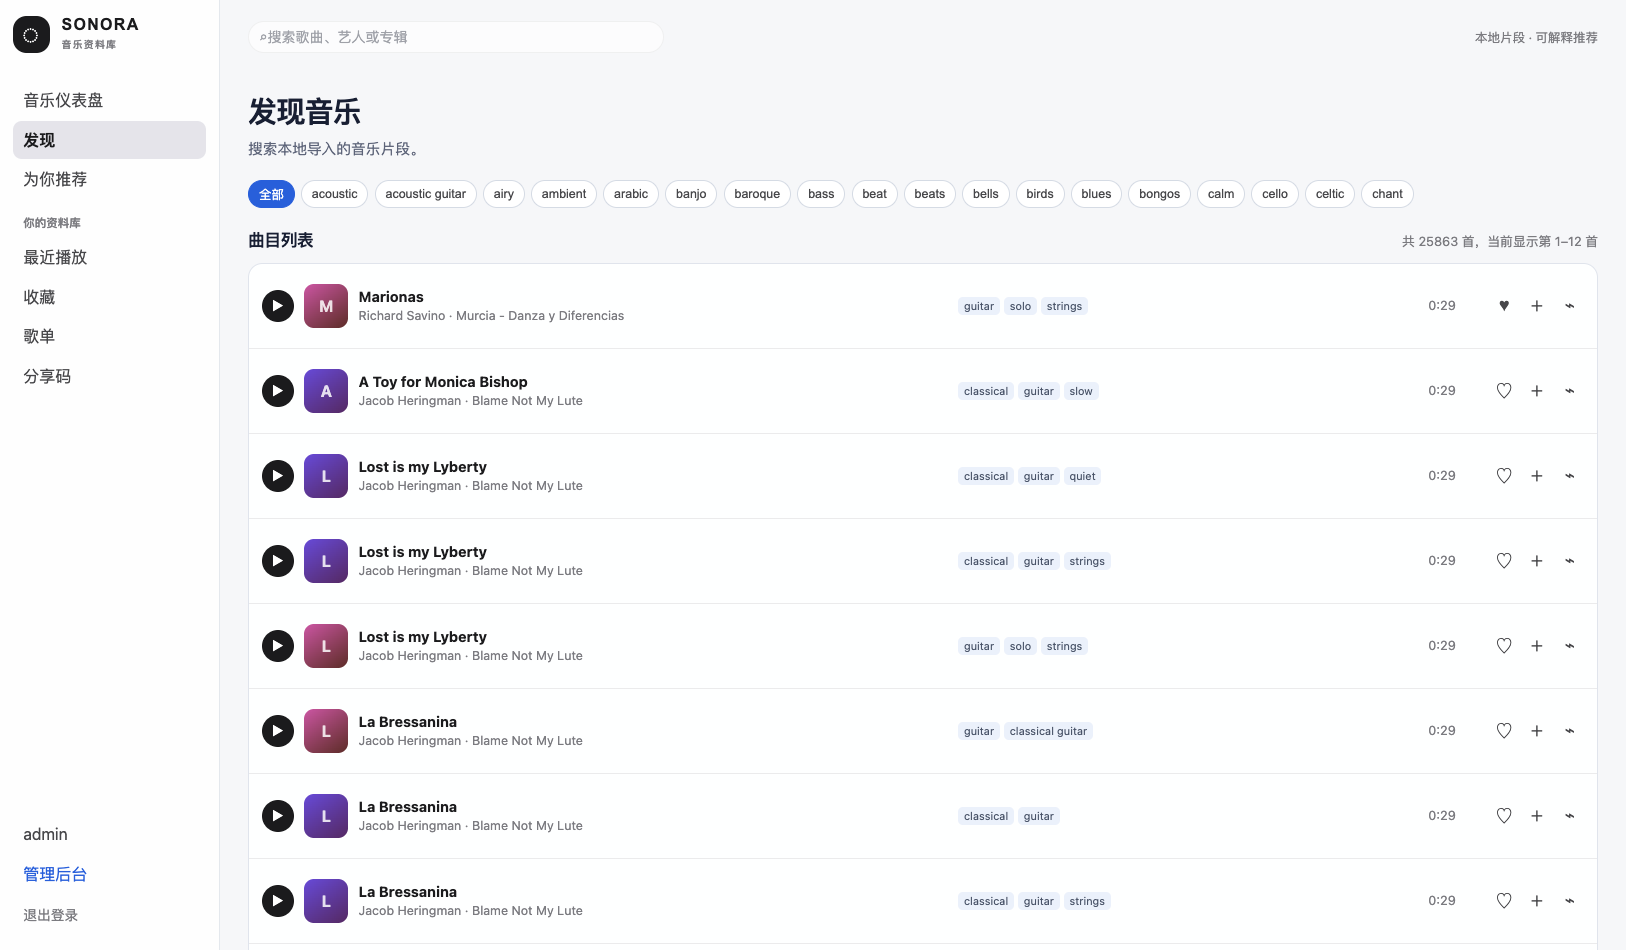This screenshot has width=1626, height=950.
Task: Focus the 搜索歌曲、艺人或专辑 search field
Action: pyautogui.click(x=456, y=37)
